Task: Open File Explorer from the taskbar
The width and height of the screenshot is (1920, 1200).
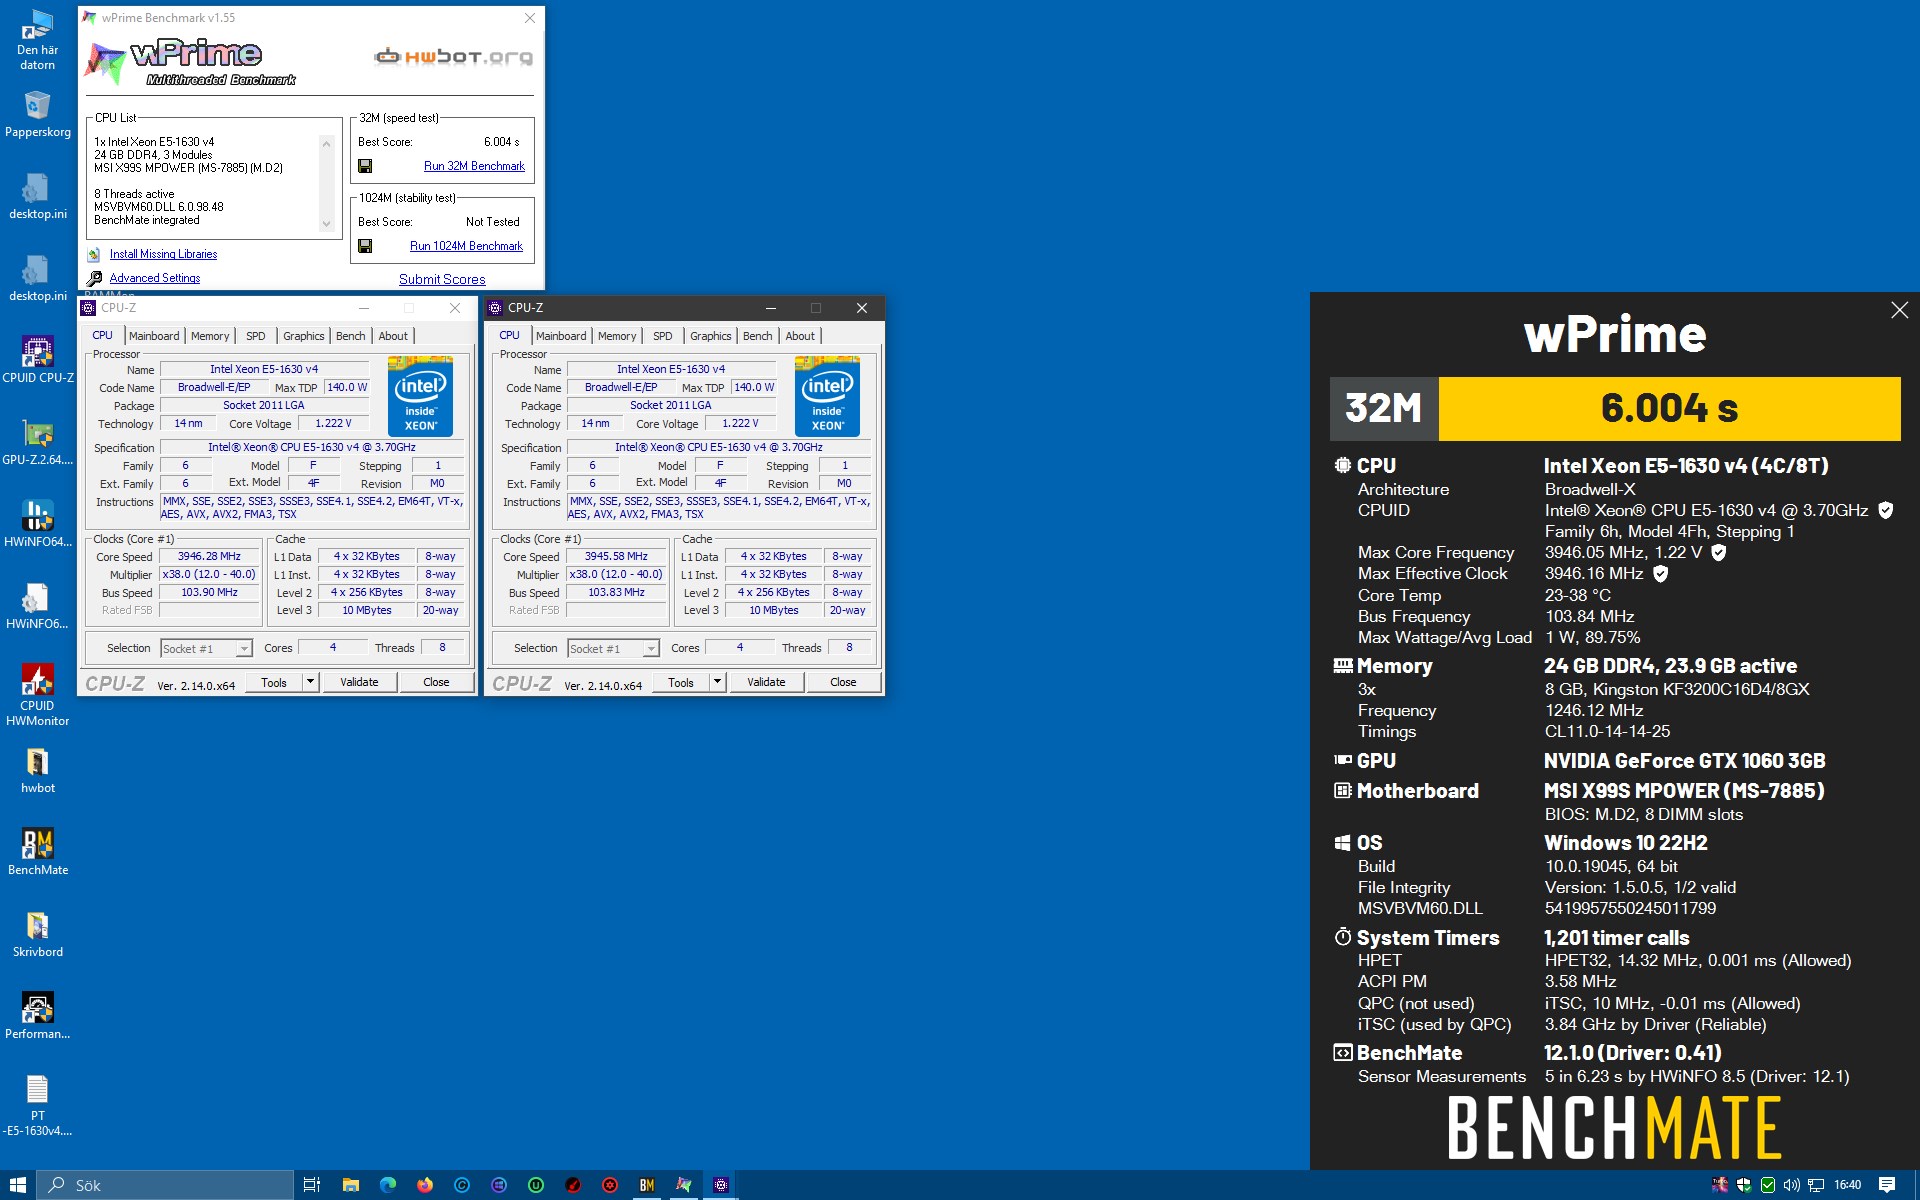Action: tap(350, 1185)
